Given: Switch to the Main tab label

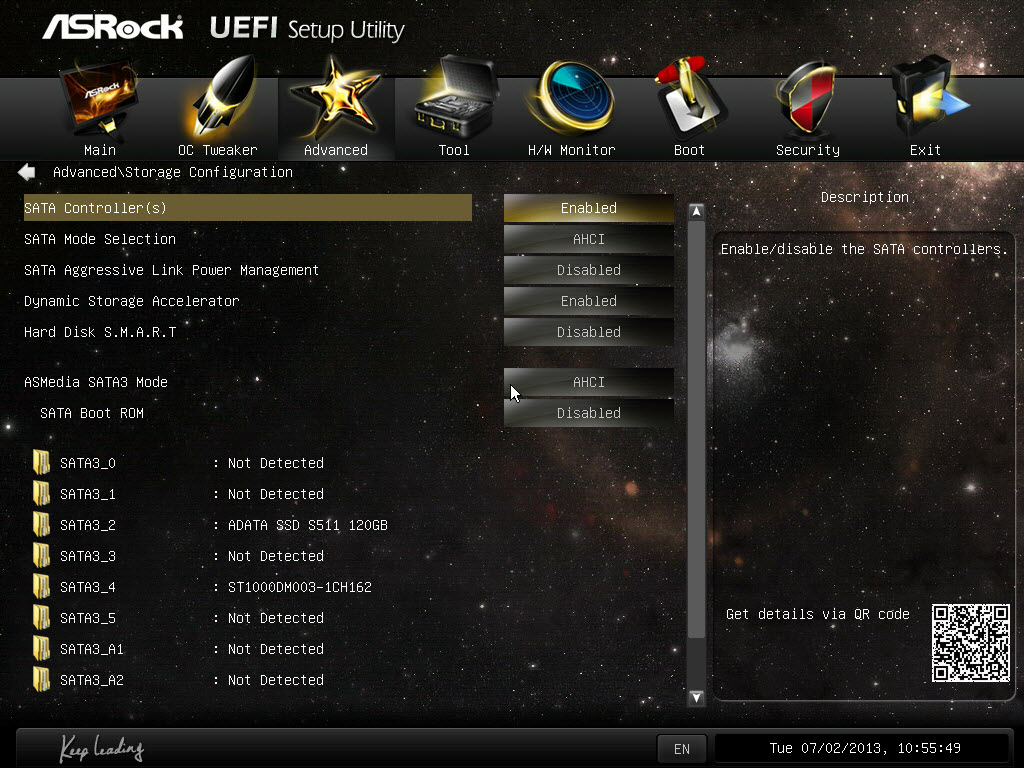Looking at the screenshot, I should (100, 150).
